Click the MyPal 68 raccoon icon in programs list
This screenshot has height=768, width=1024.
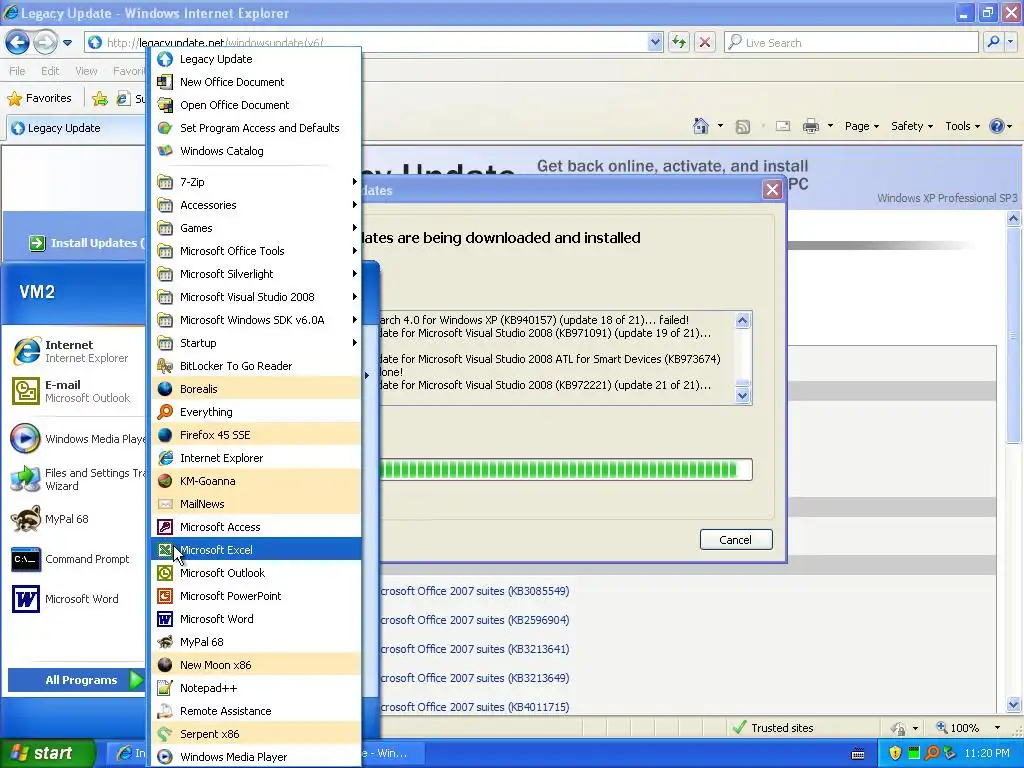(165, 642)
